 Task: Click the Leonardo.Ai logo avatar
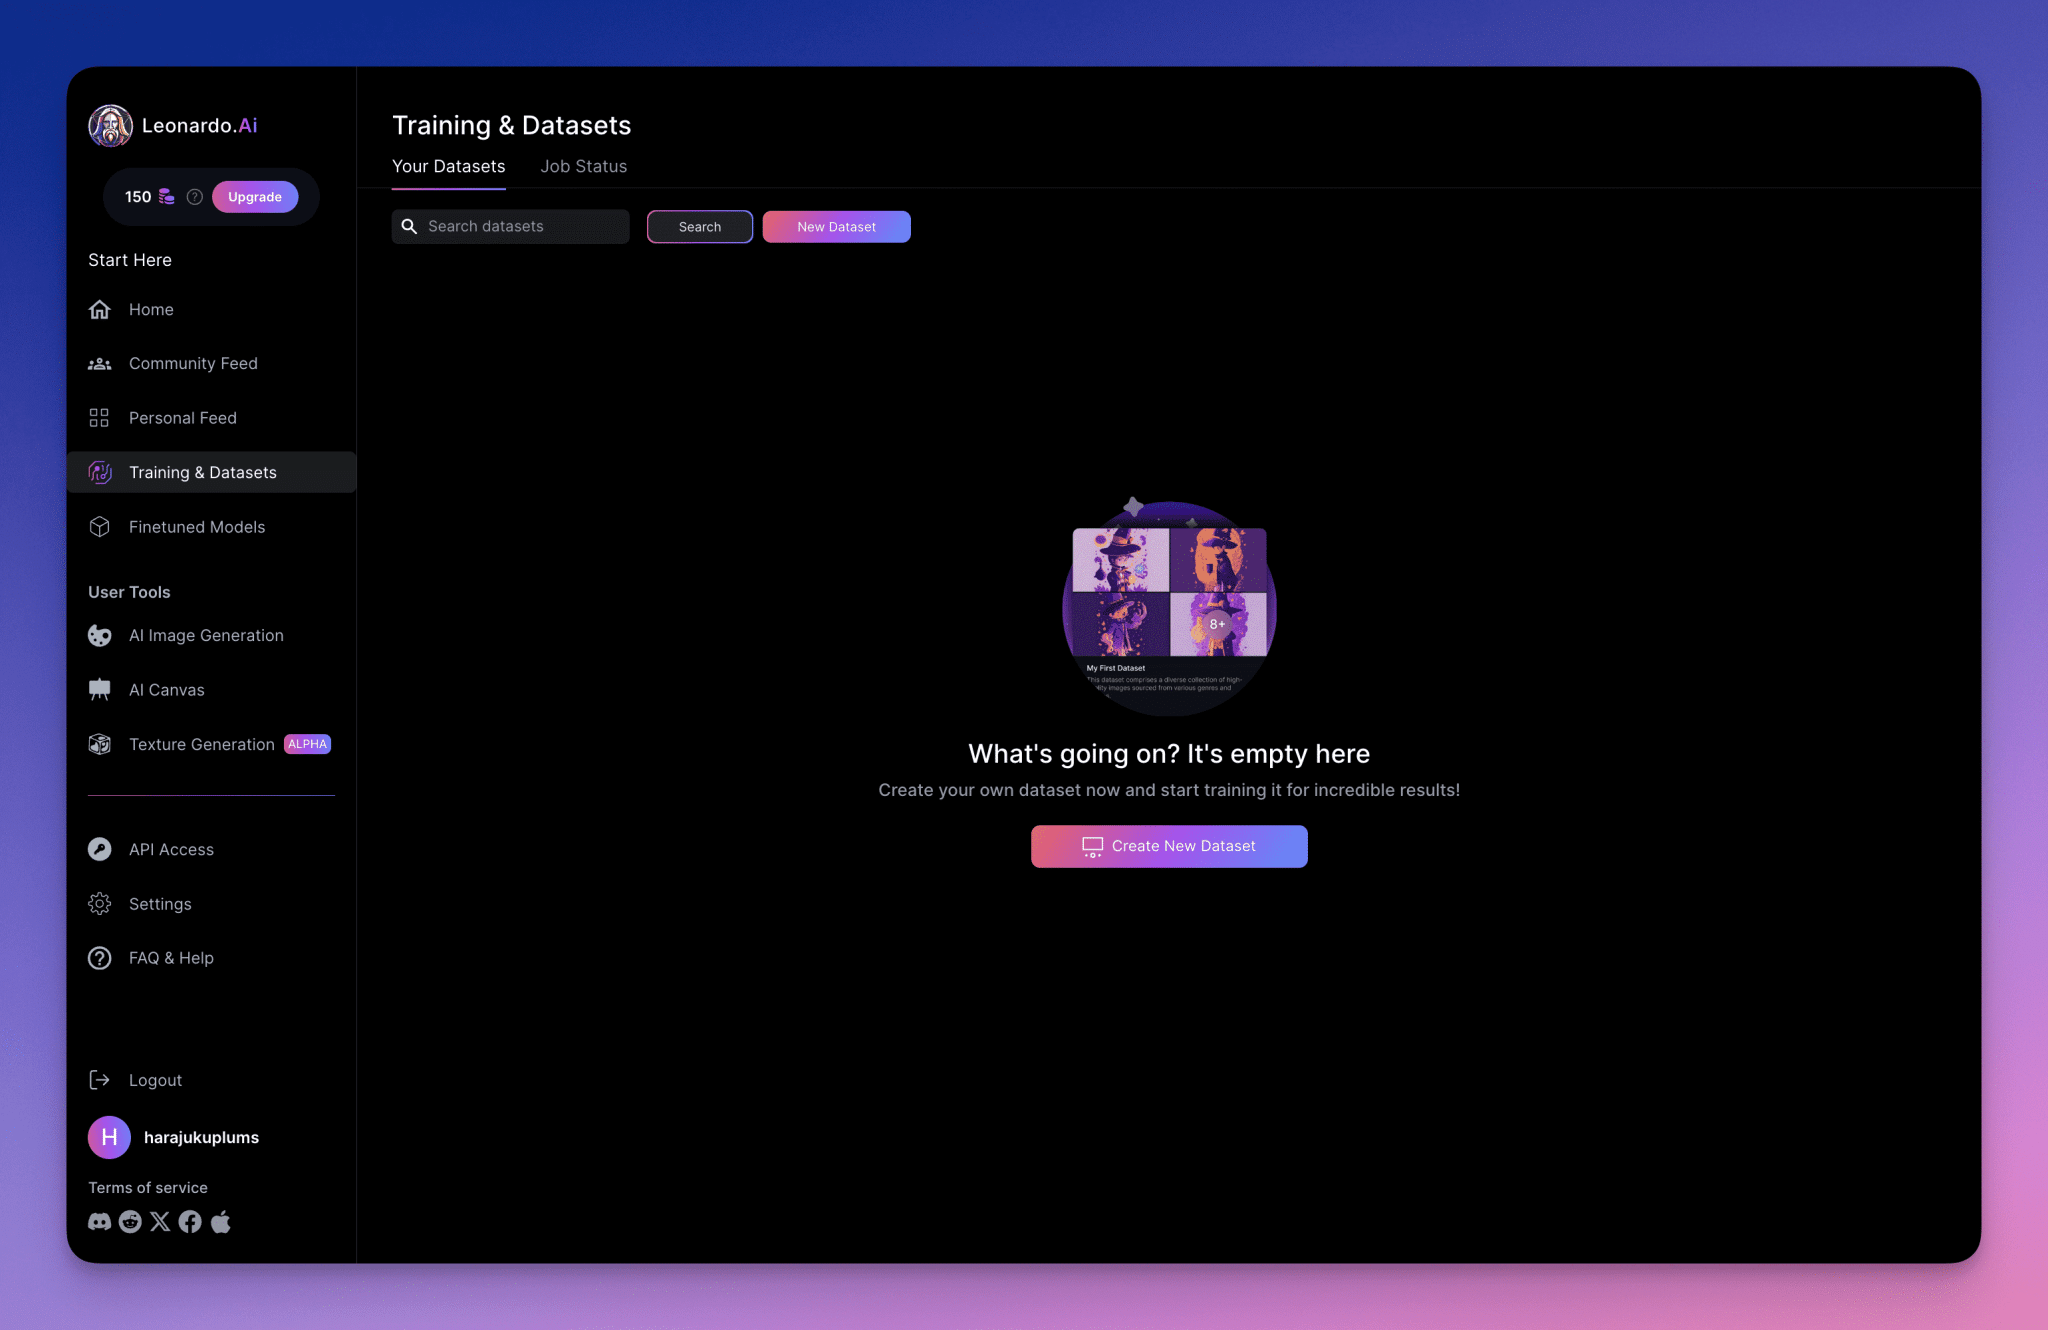pyautogui.click(x=110, y=126)
